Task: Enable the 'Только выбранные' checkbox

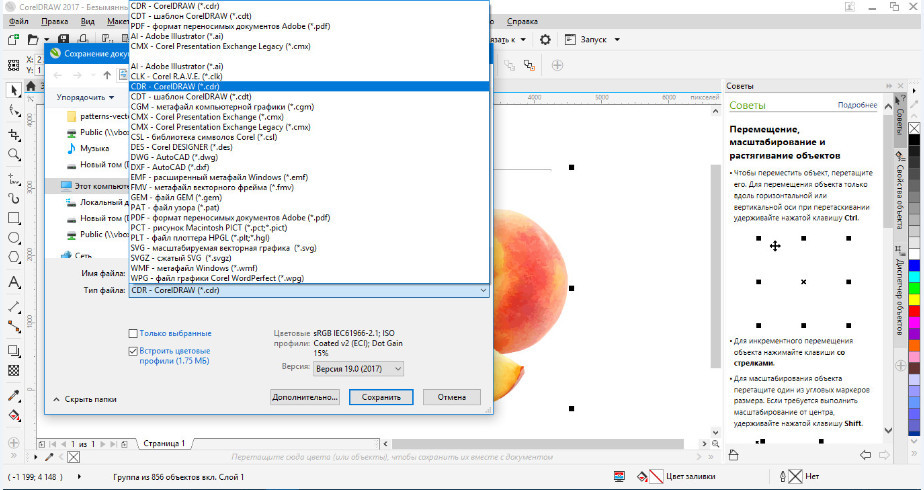Action: pyautogui.click(x=133, y=333)
